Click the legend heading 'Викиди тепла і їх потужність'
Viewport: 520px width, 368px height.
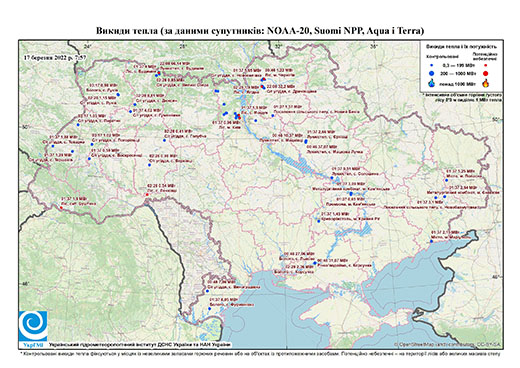click(462, 46)
